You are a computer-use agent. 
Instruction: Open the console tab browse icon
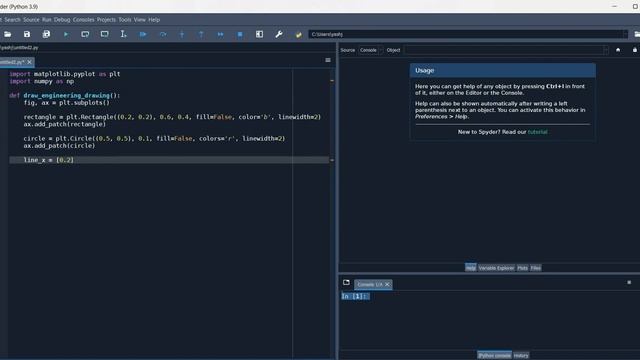point(346,282)
